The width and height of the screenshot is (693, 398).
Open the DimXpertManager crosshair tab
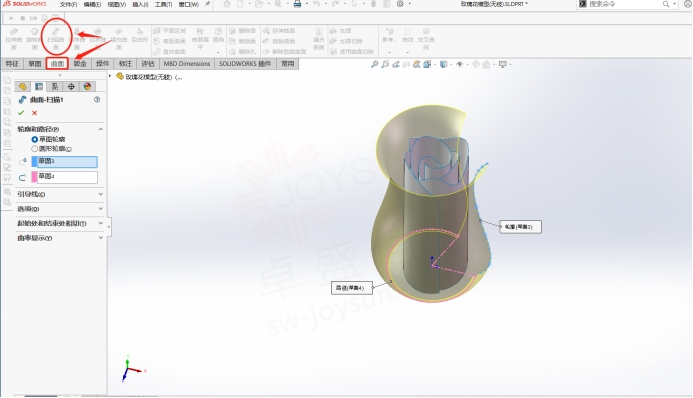71,87
